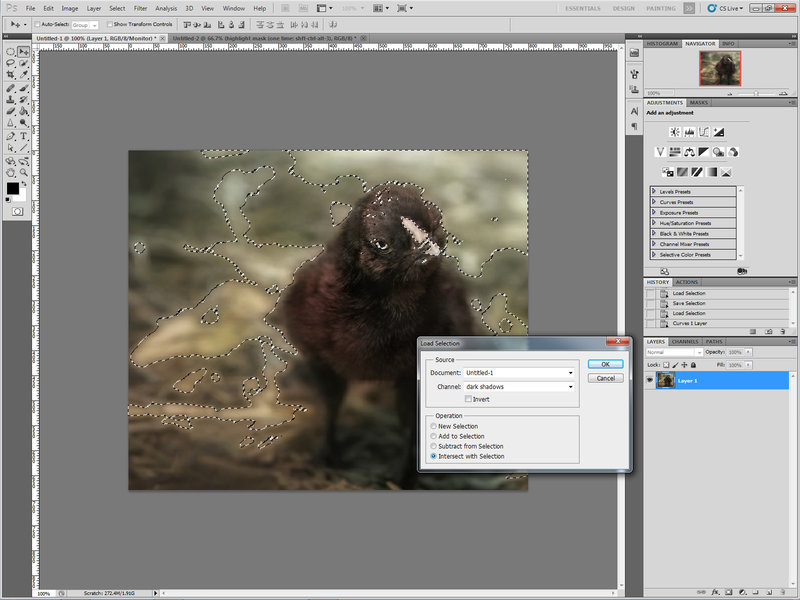Hide Layer 1 using its eye icon
Viewport: 800px width, 600px height.
point(649,380)
